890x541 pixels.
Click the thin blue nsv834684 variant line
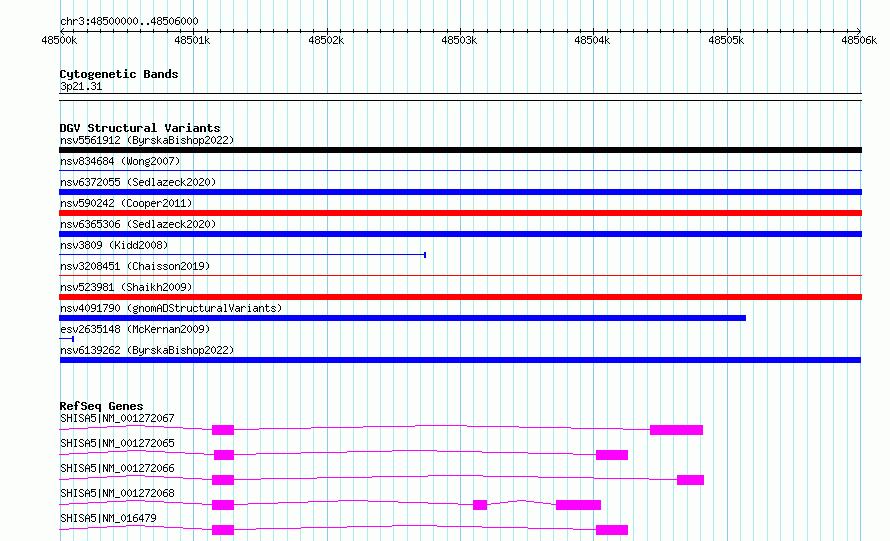coord(460,170)
